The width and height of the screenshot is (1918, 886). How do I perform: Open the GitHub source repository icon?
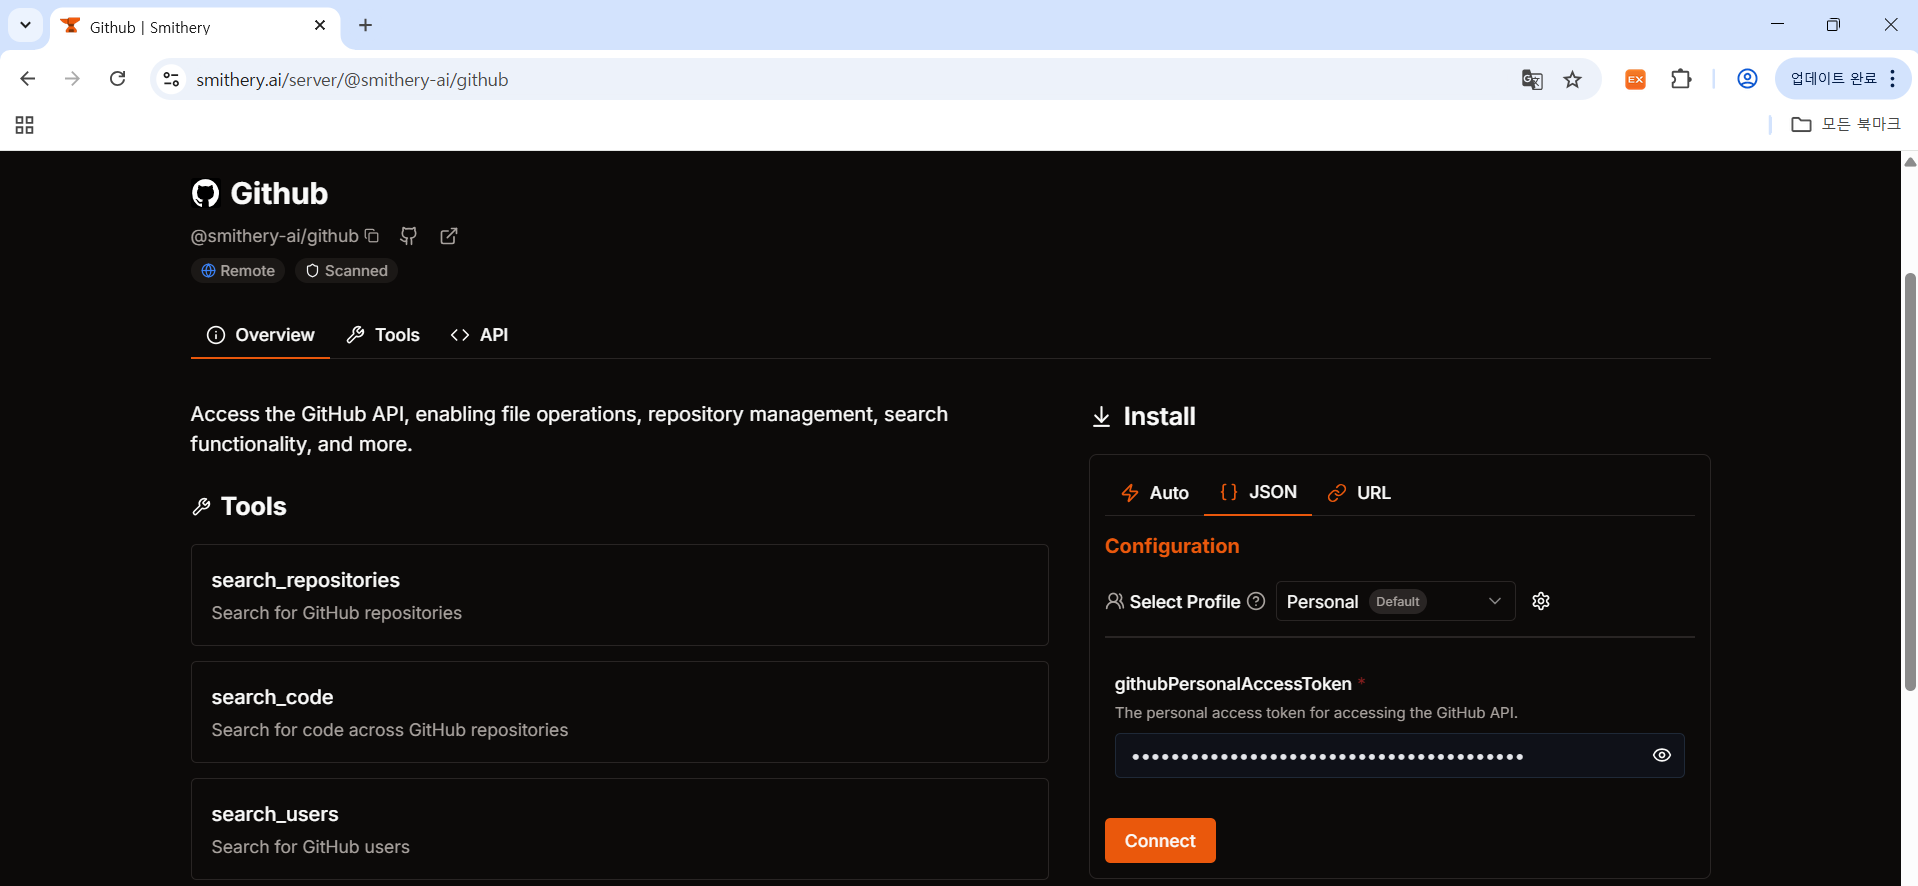point(409,236)
